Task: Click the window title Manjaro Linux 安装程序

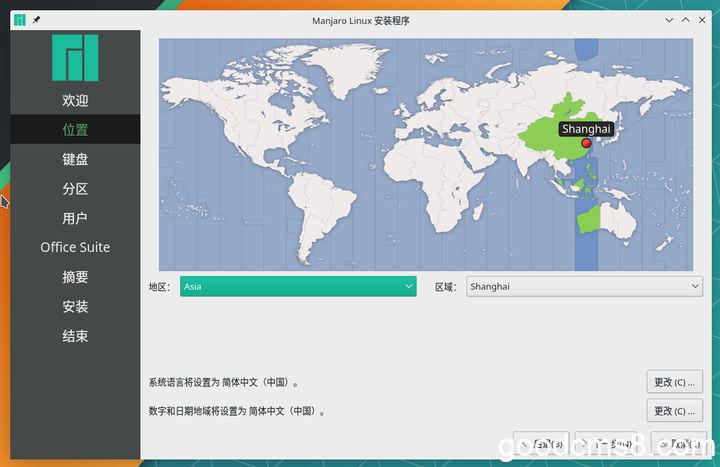Action: [x=360, y=21]
